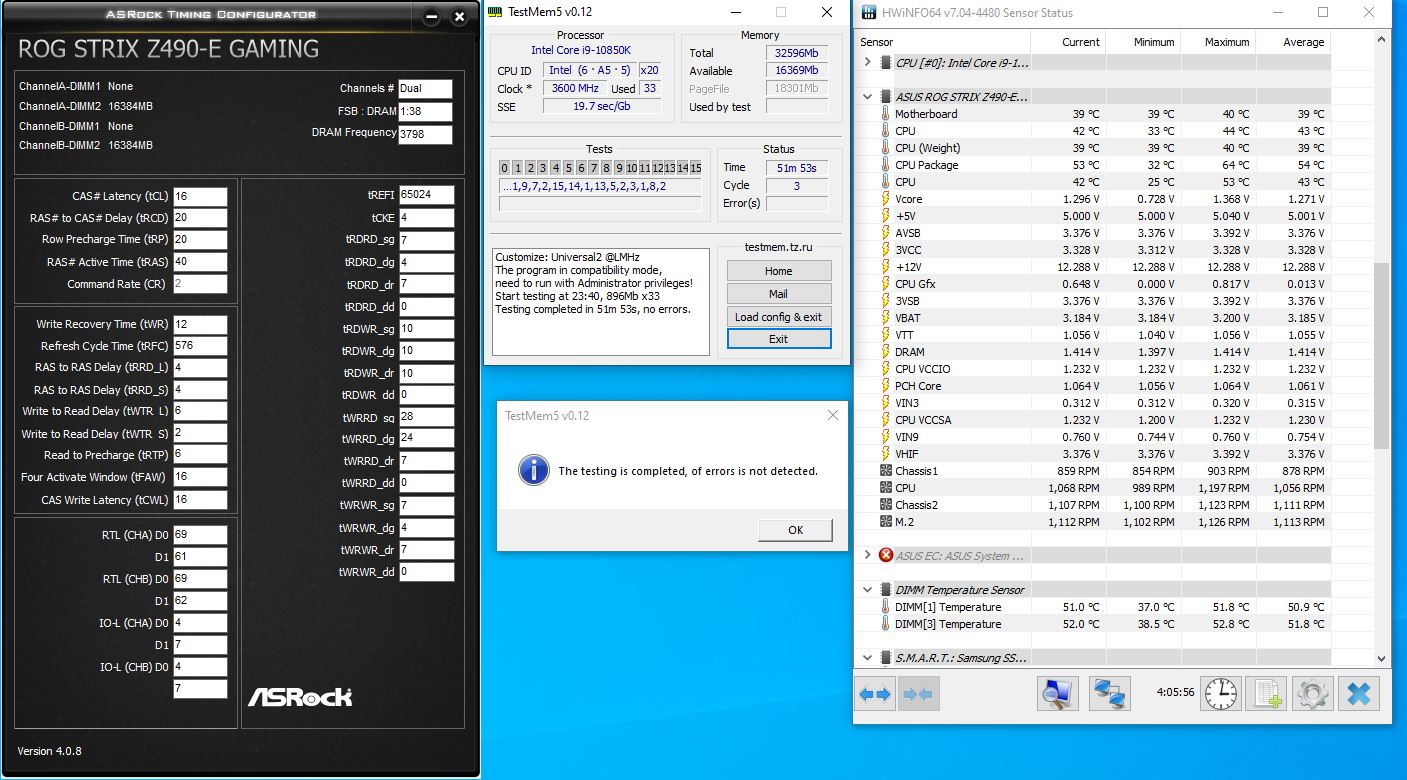
Task: Click the blue expand-arrows button in HWiNFO64
Action: [x=875, y=693]
